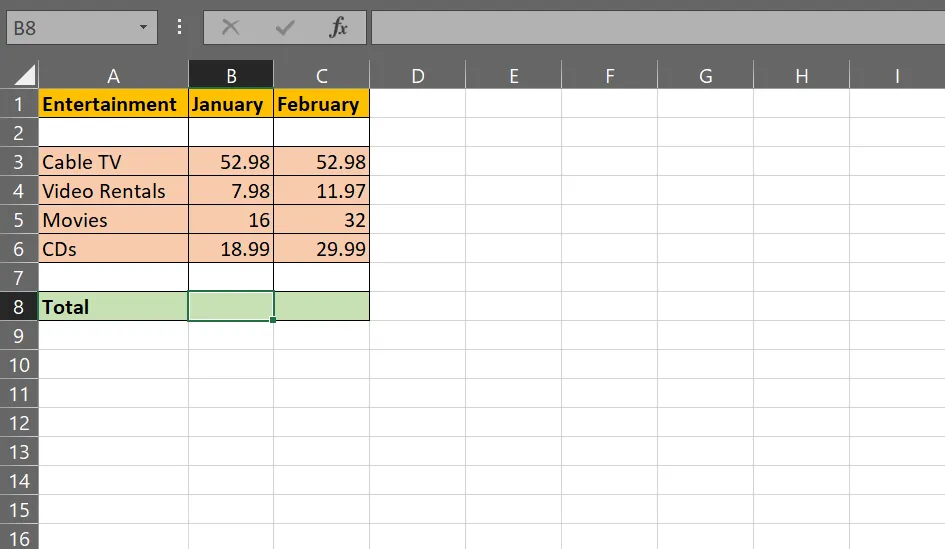The width and height of the screenshot is (945, 549).
Task: Select row 10 header
Action: (x=19, y=365)
